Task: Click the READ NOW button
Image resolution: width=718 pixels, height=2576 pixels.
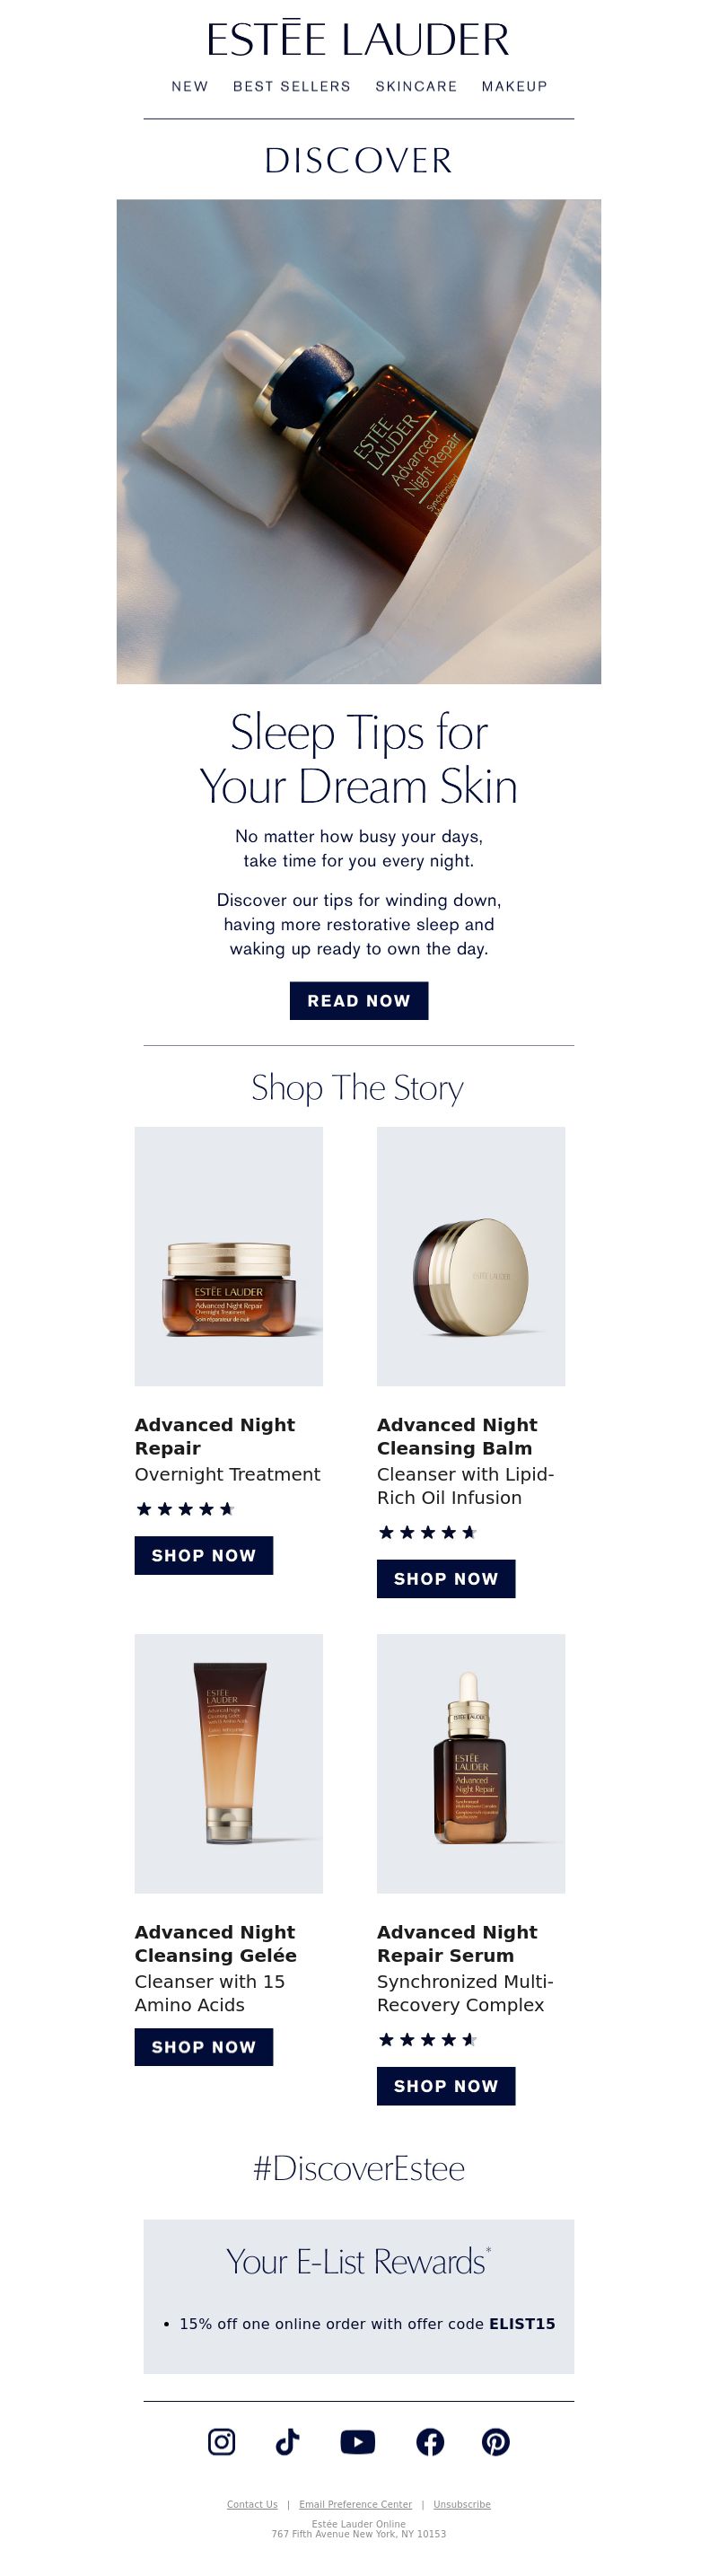Action: [359, 1000]
